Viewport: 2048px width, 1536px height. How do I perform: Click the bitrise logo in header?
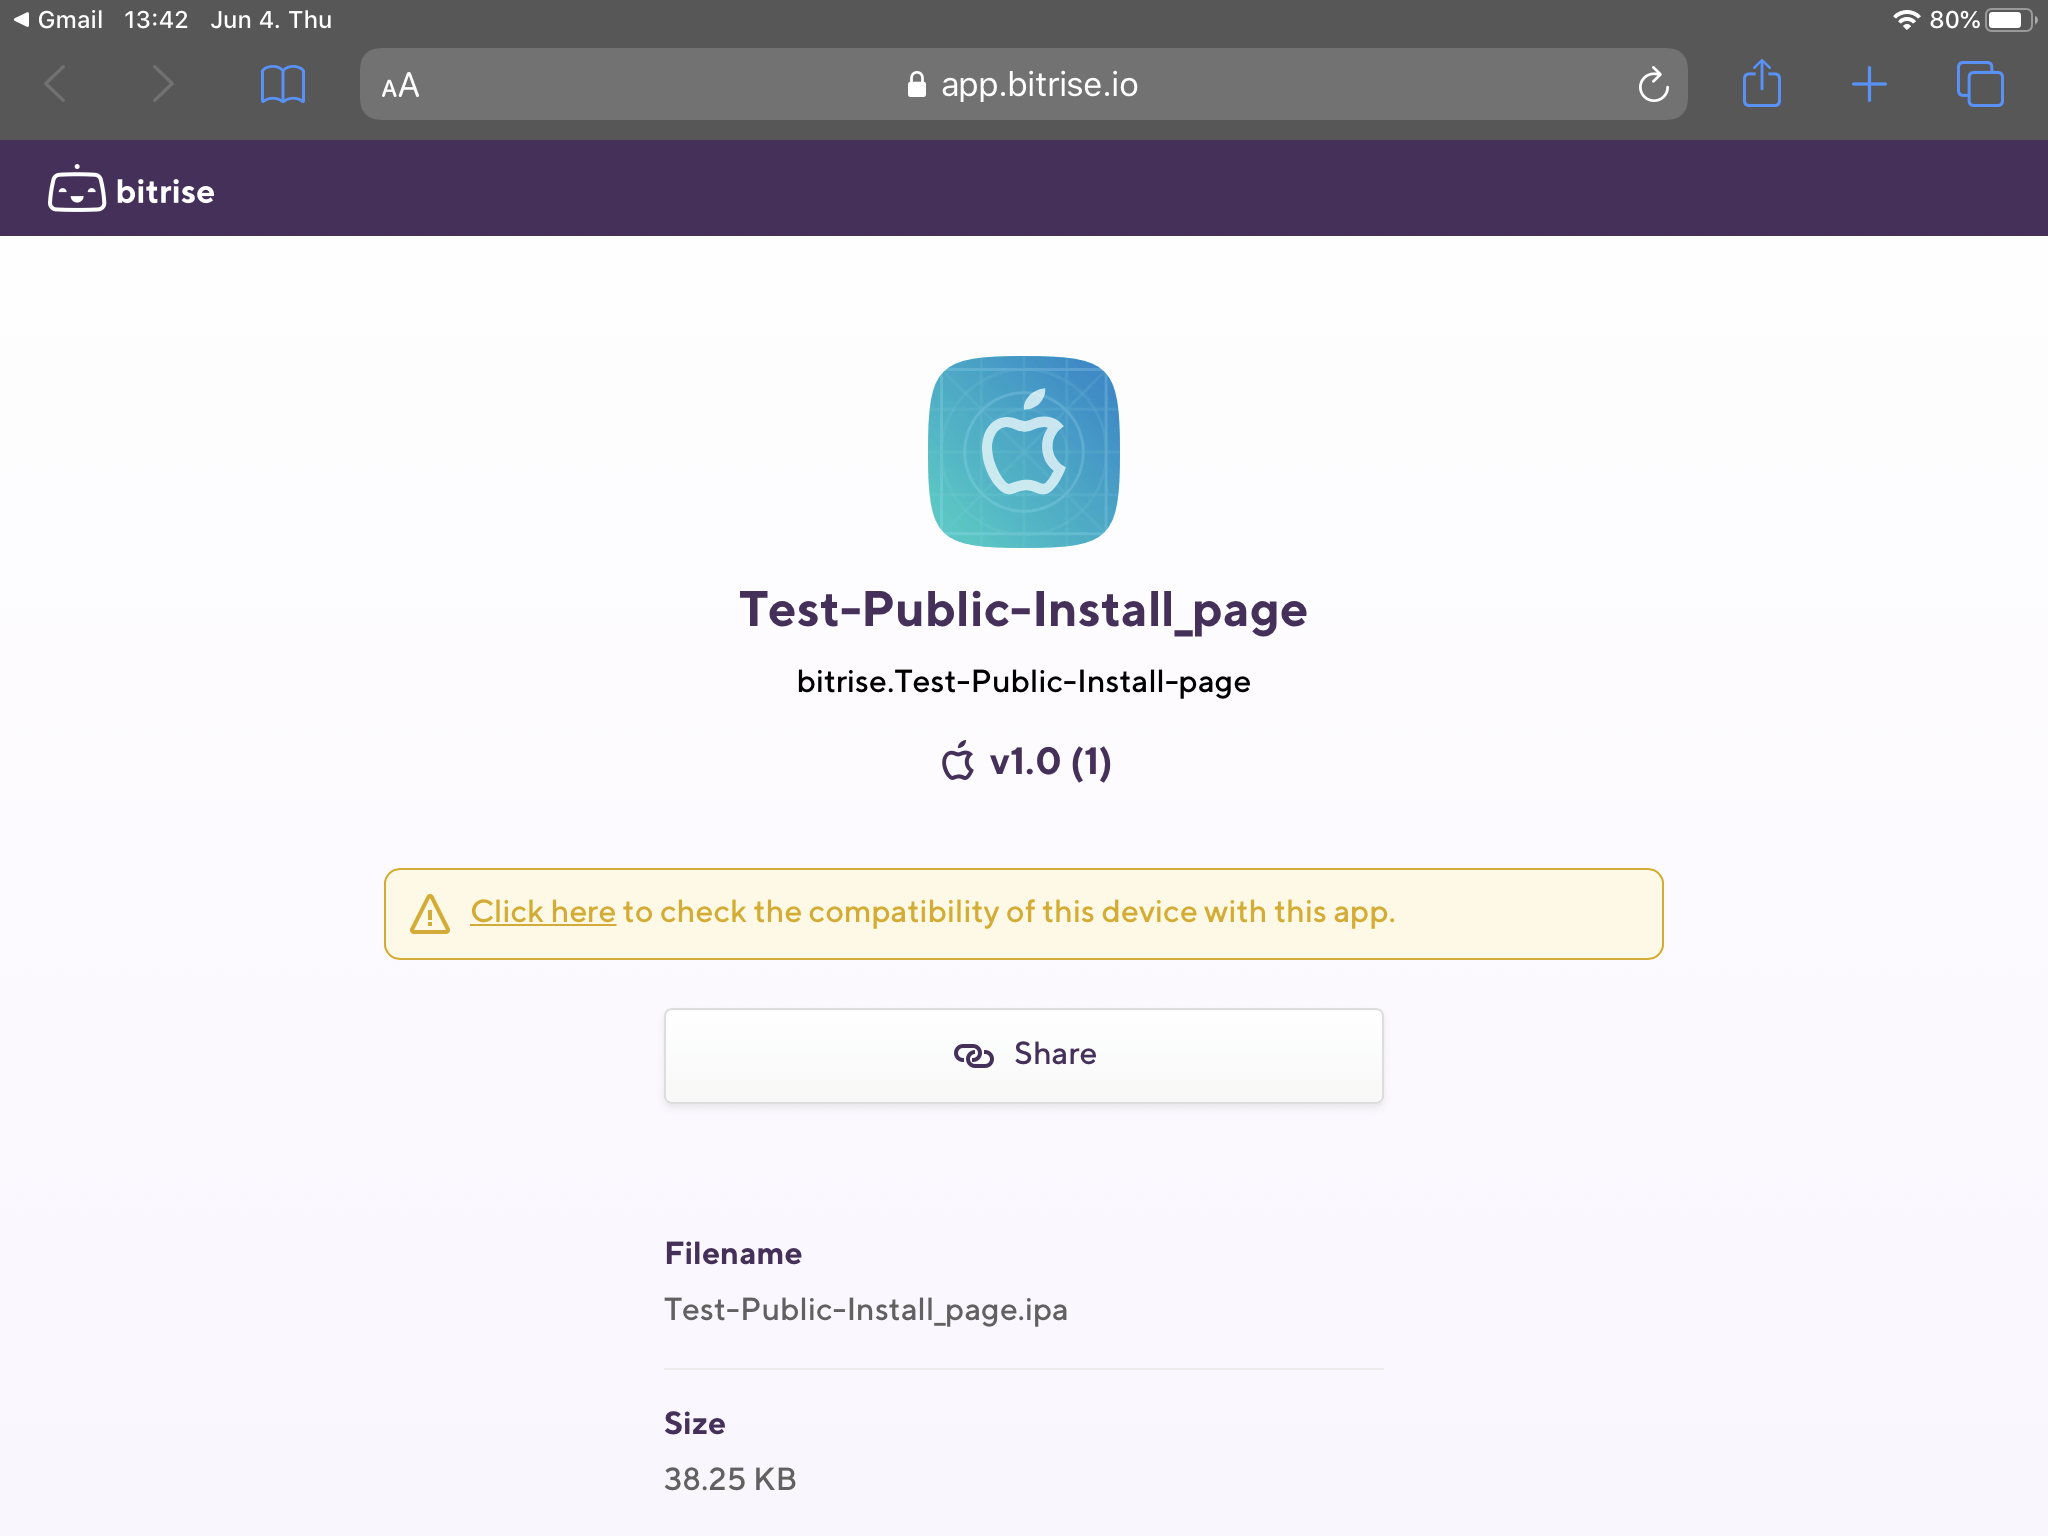[x=131, y=189]
